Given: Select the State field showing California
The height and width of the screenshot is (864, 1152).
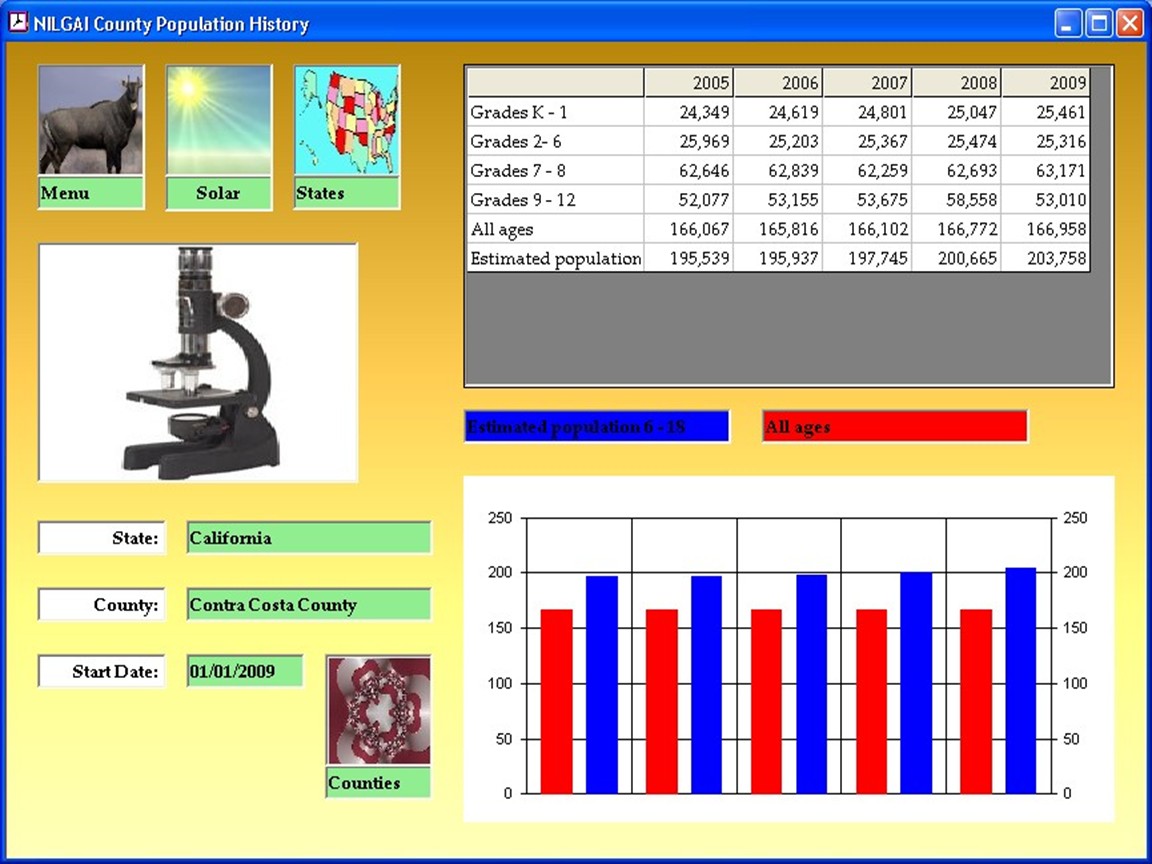Looking at the screenshot, I should [308, 538].
